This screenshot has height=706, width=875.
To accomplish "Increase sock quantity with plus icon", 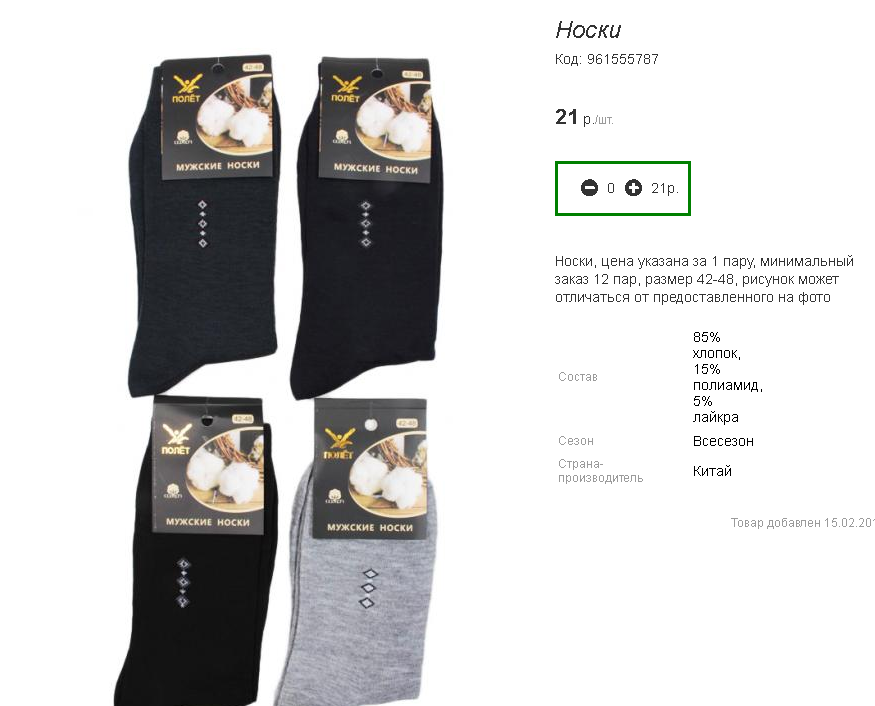I will pos(633,188).
